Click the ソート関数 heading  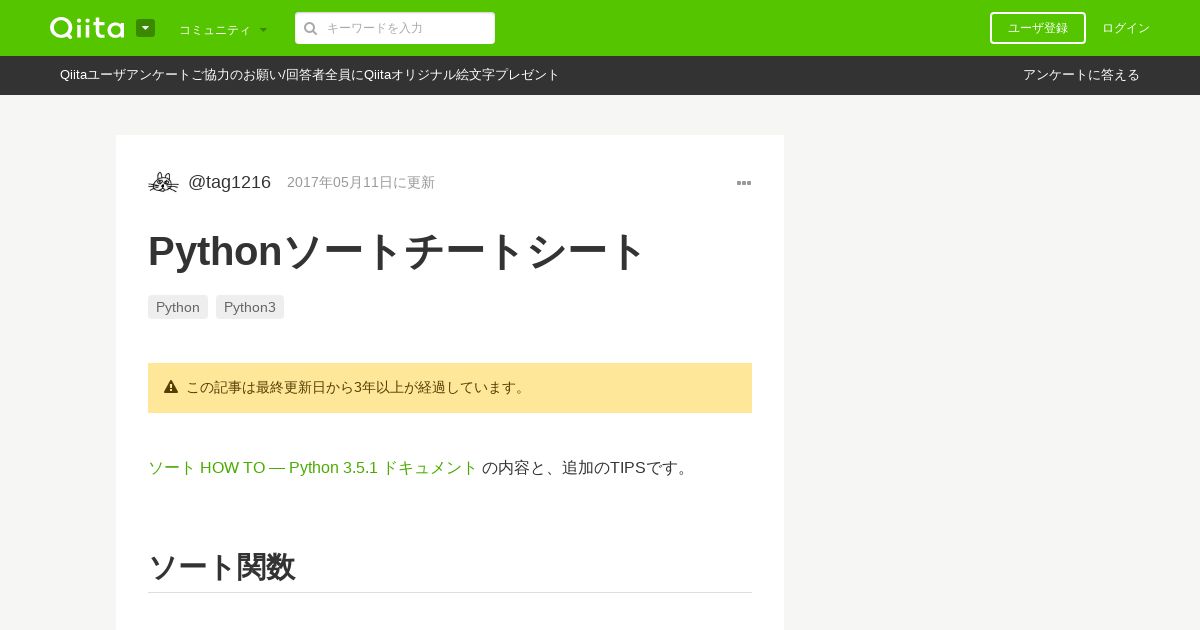221,567
